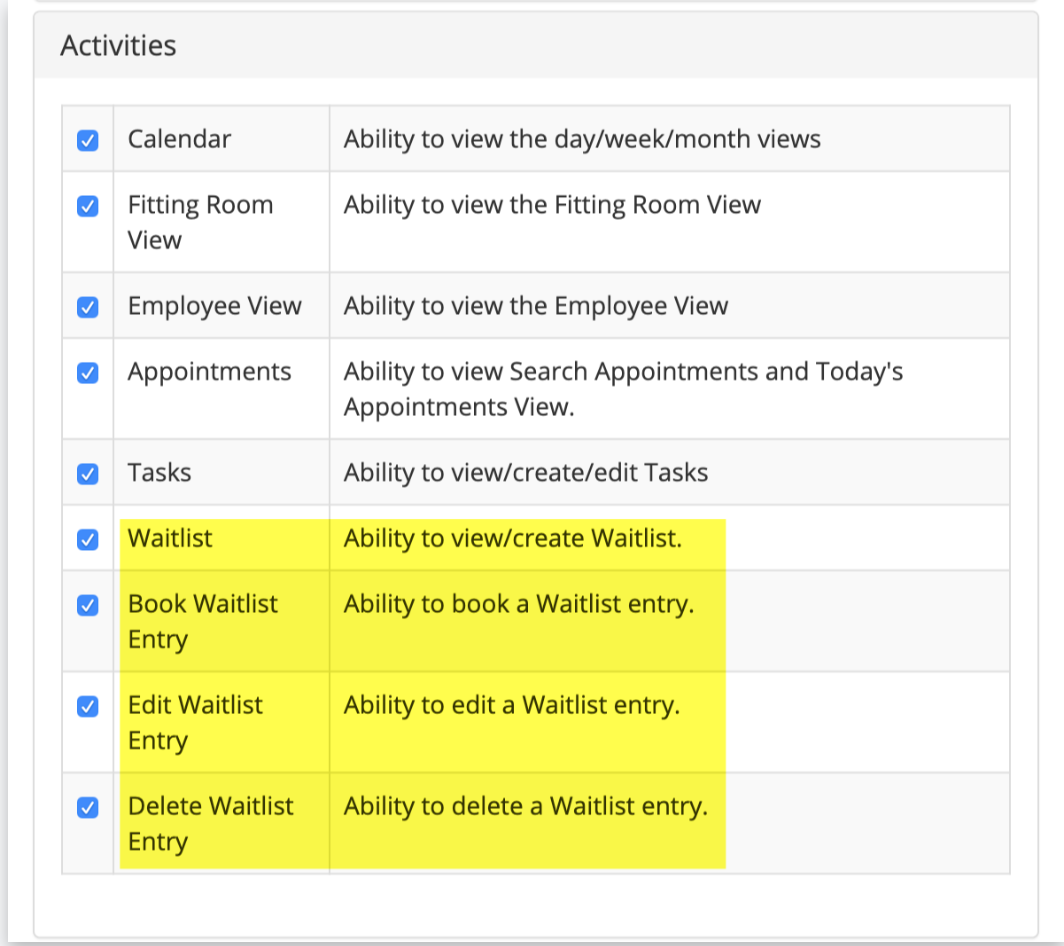
Task: Toggle the Fitting Room View checkbox
Action: (x=88, y=206)
